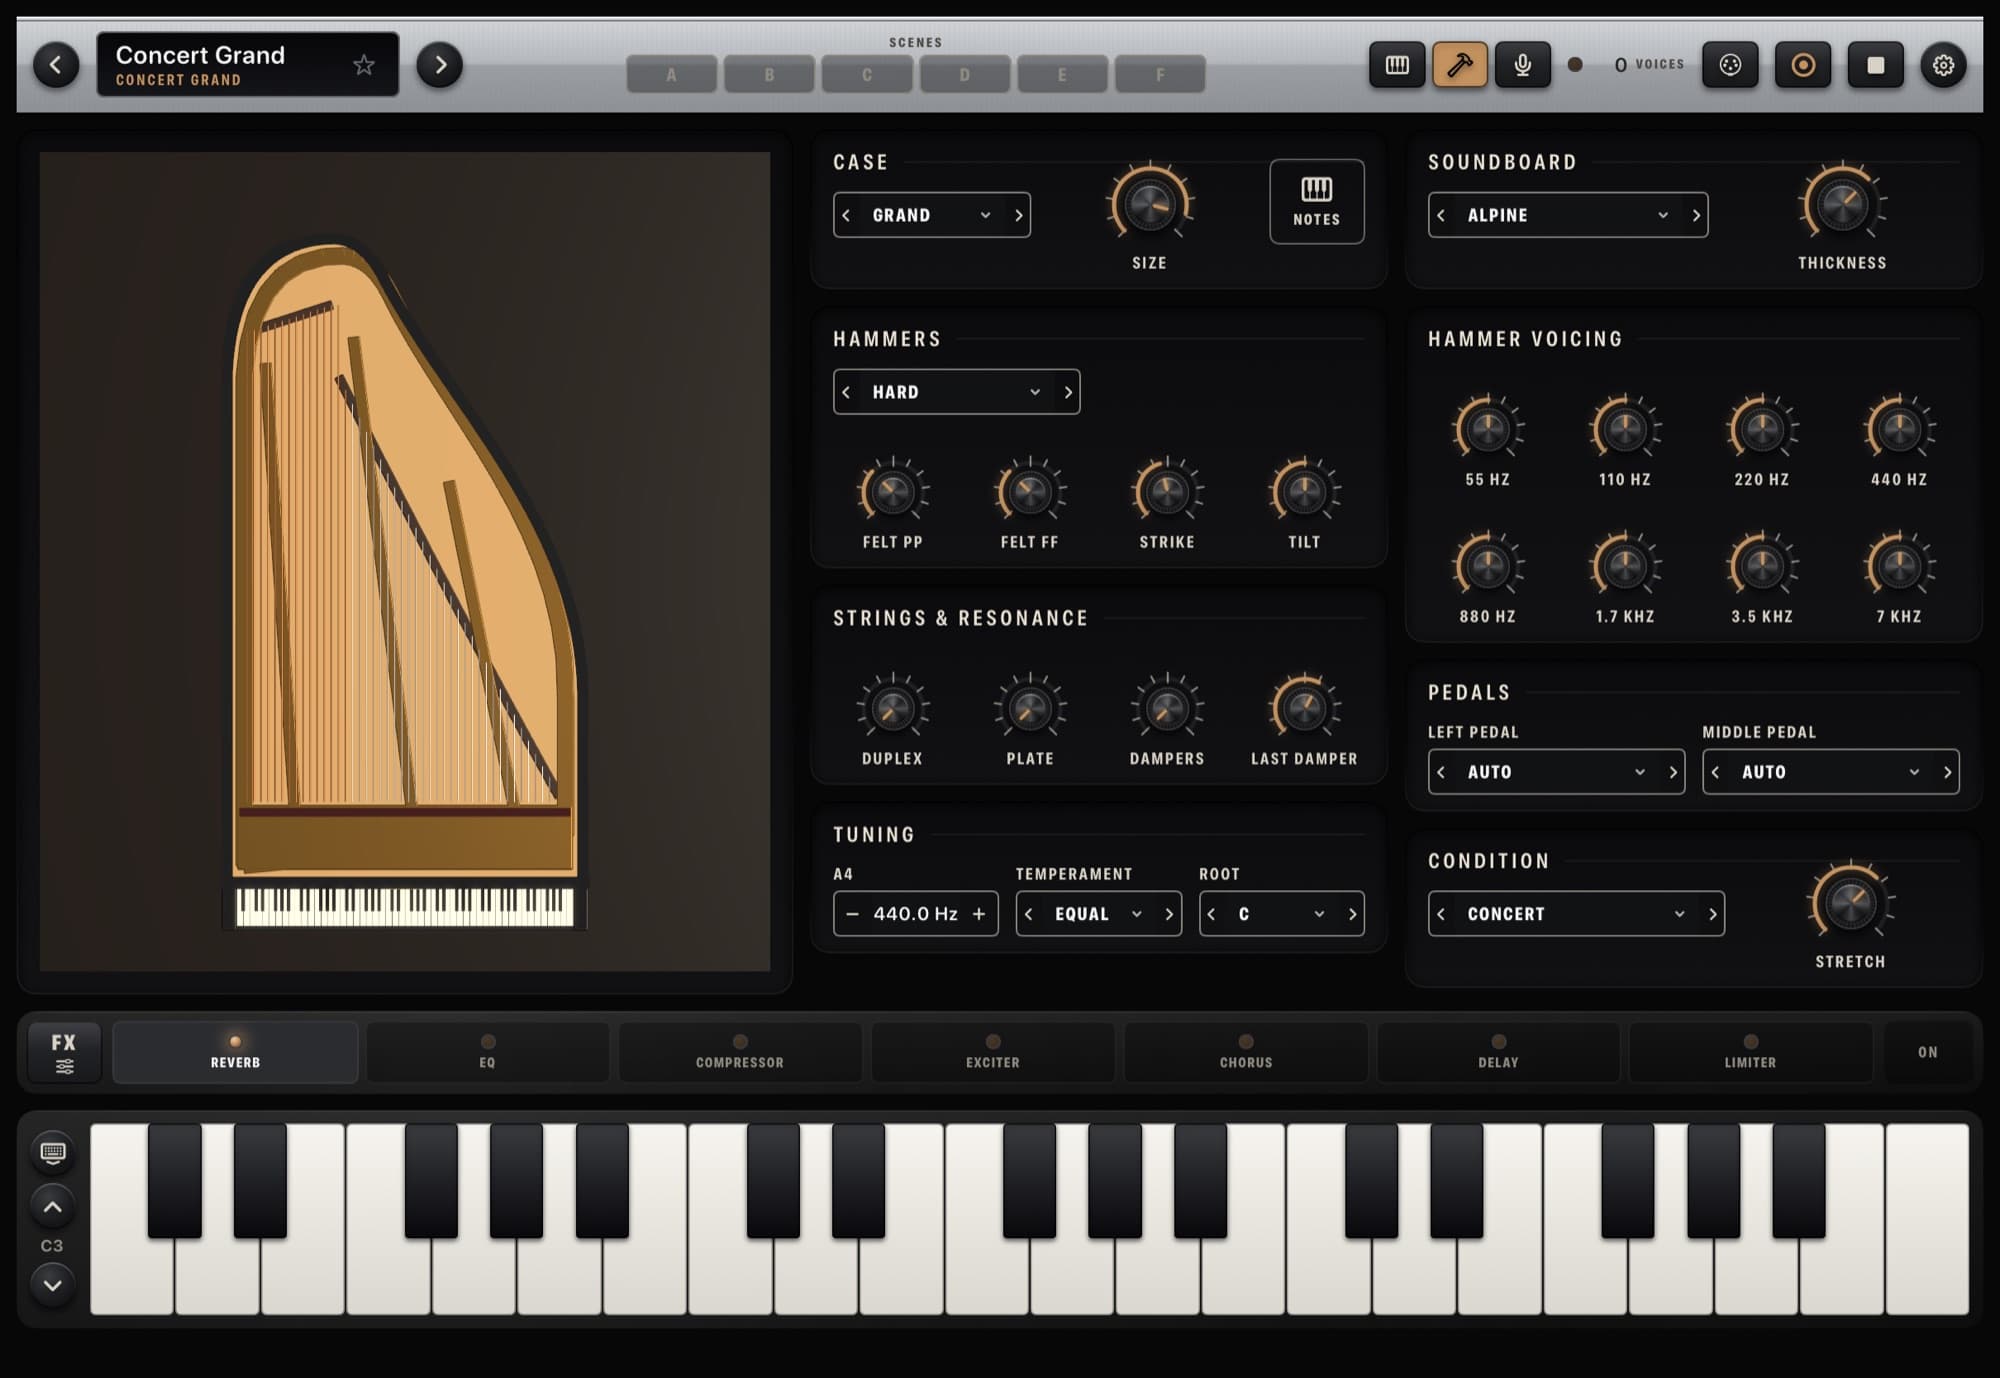Click the Soundboard THICKNESS knob
This screenshot has height=1378, width=2000.
pos(1842,204)
